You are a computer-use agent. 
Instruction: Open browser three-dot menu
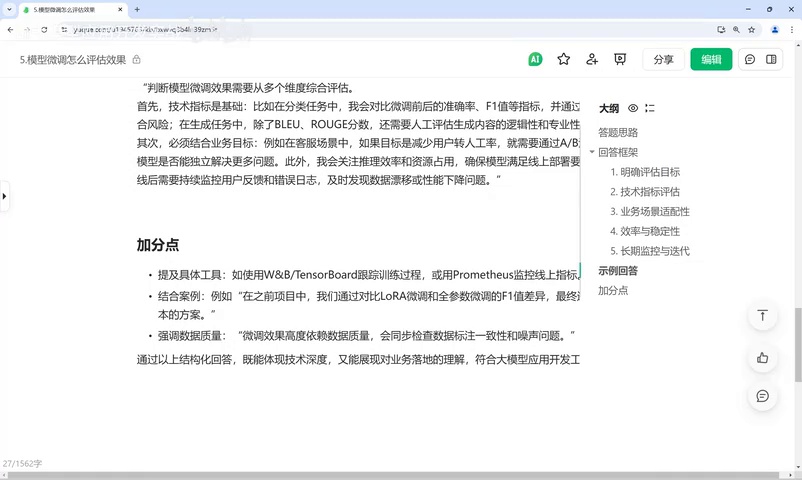click(792, 30)
